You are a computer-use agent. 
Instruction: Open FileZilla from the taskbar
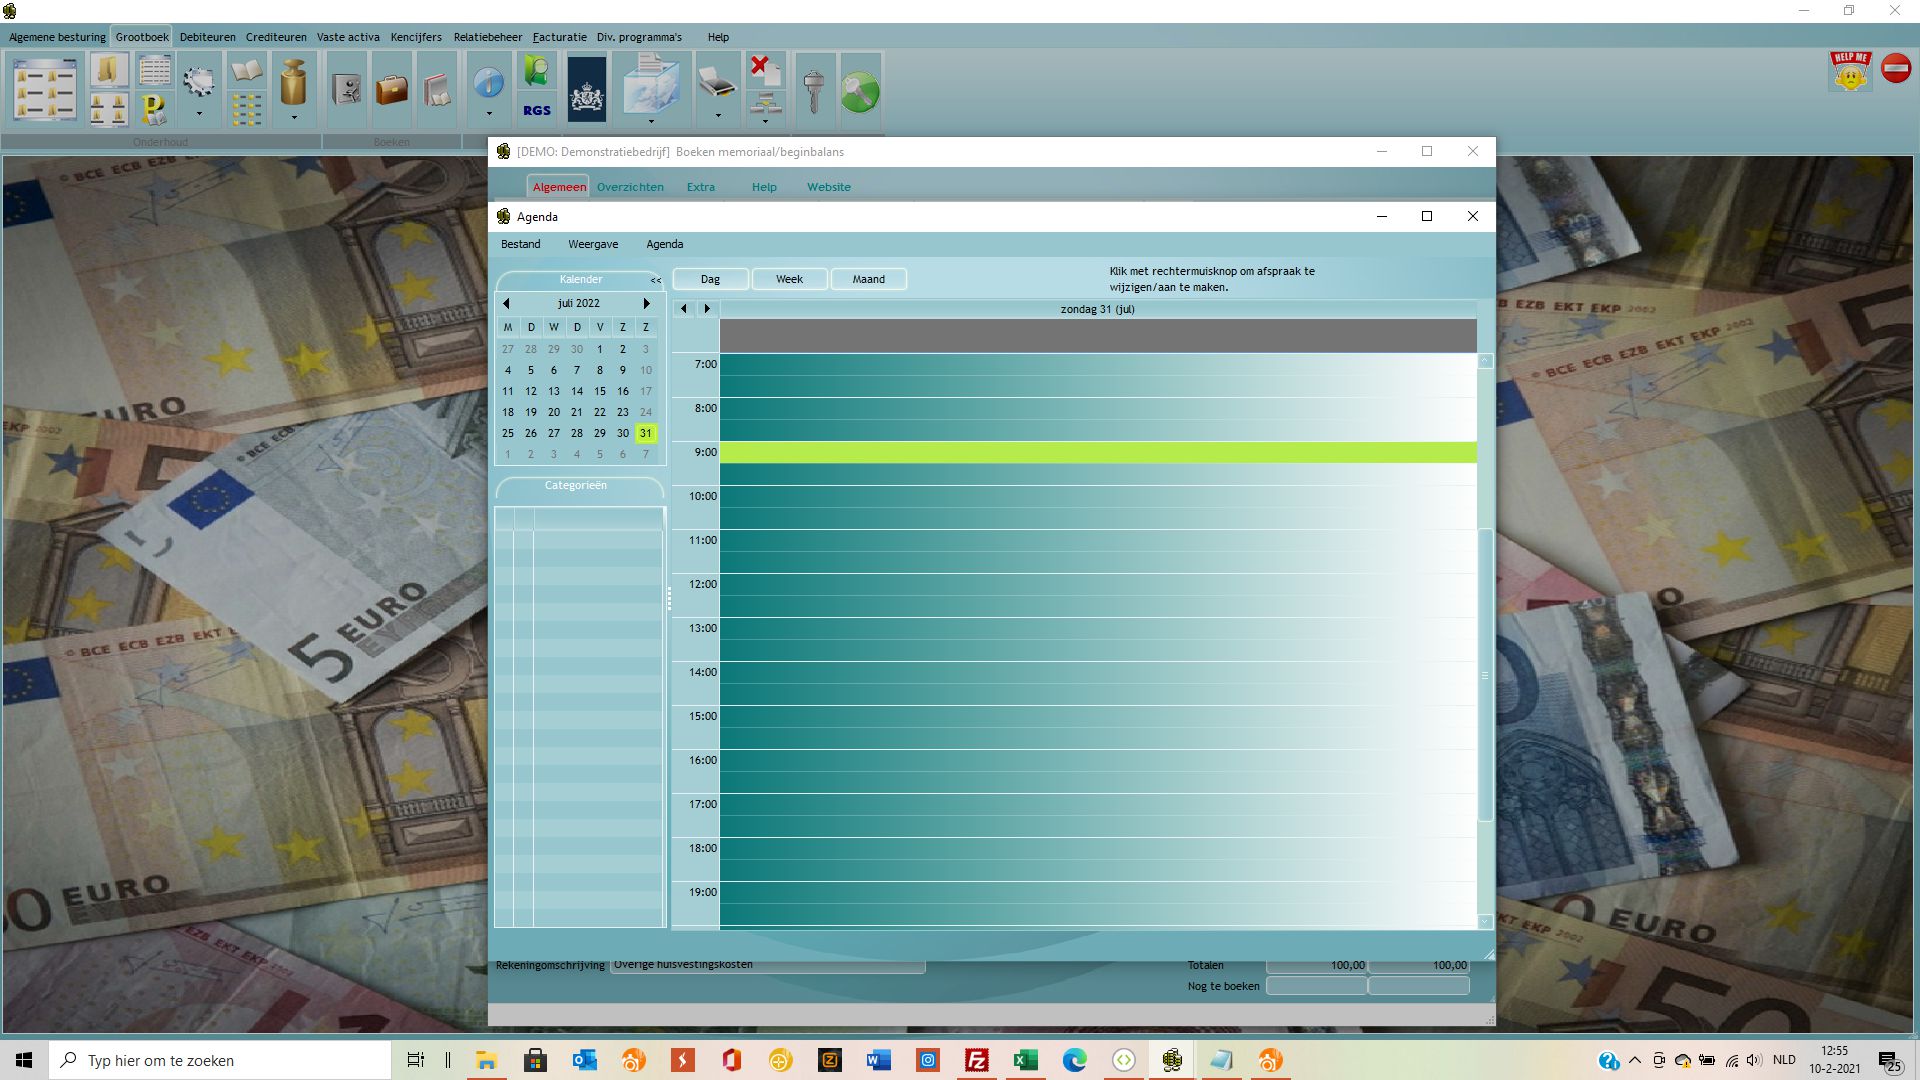coord(976,1060)
